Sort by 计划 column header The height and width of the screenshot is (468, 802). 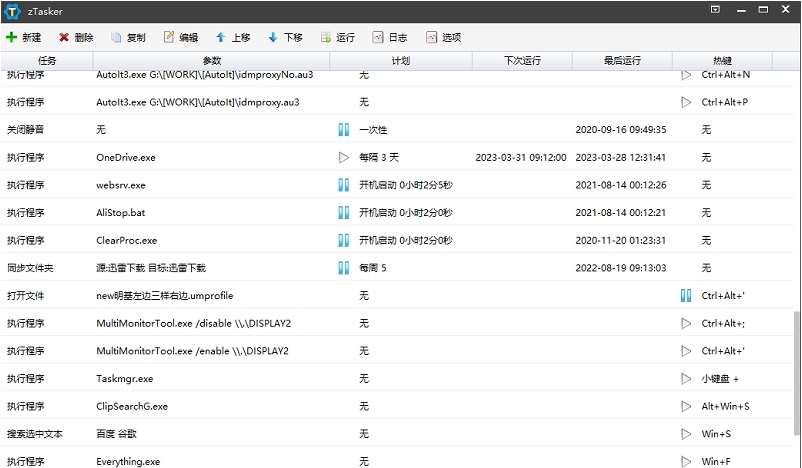(x=400, y=61)
